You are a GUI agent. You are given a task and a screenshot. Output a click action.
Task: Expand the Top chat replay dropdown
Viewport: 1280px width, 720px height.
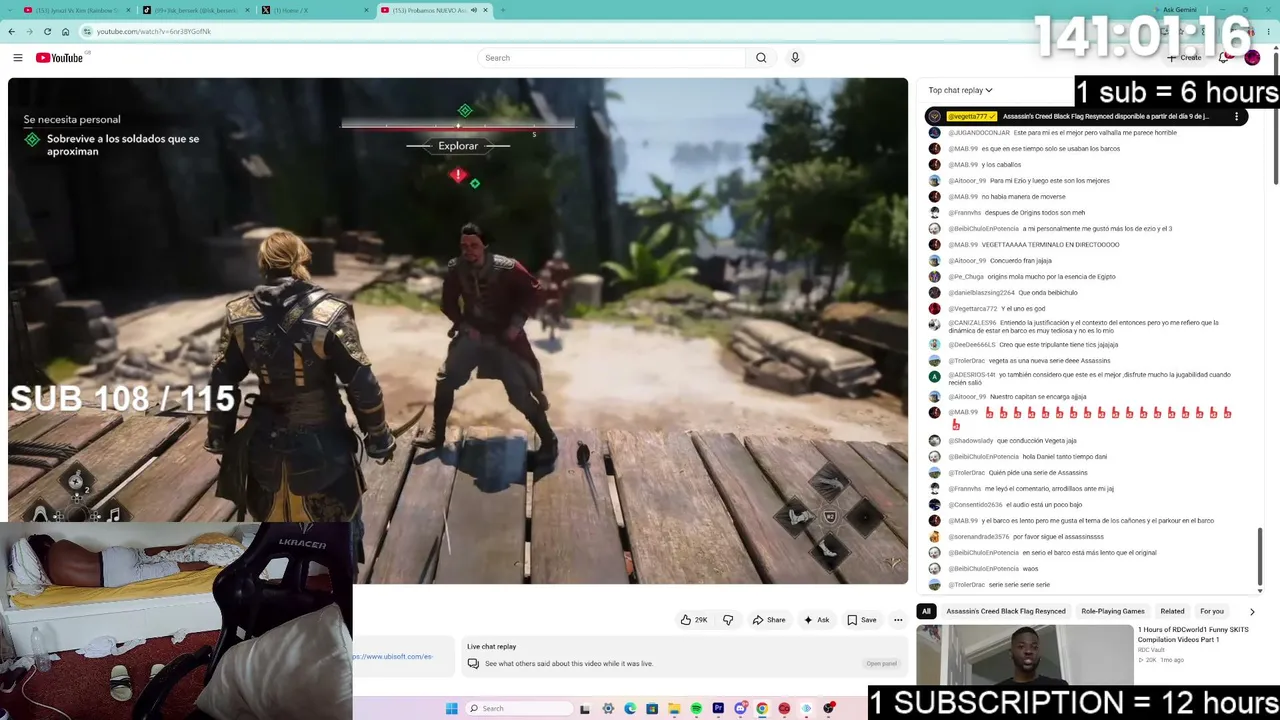click(x=960, y=90)
